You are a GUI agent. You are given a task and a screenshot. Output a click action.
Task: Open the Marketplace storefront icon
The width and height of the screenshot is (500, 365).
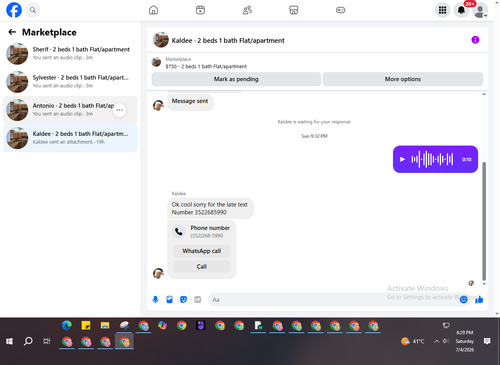point(294,10)
